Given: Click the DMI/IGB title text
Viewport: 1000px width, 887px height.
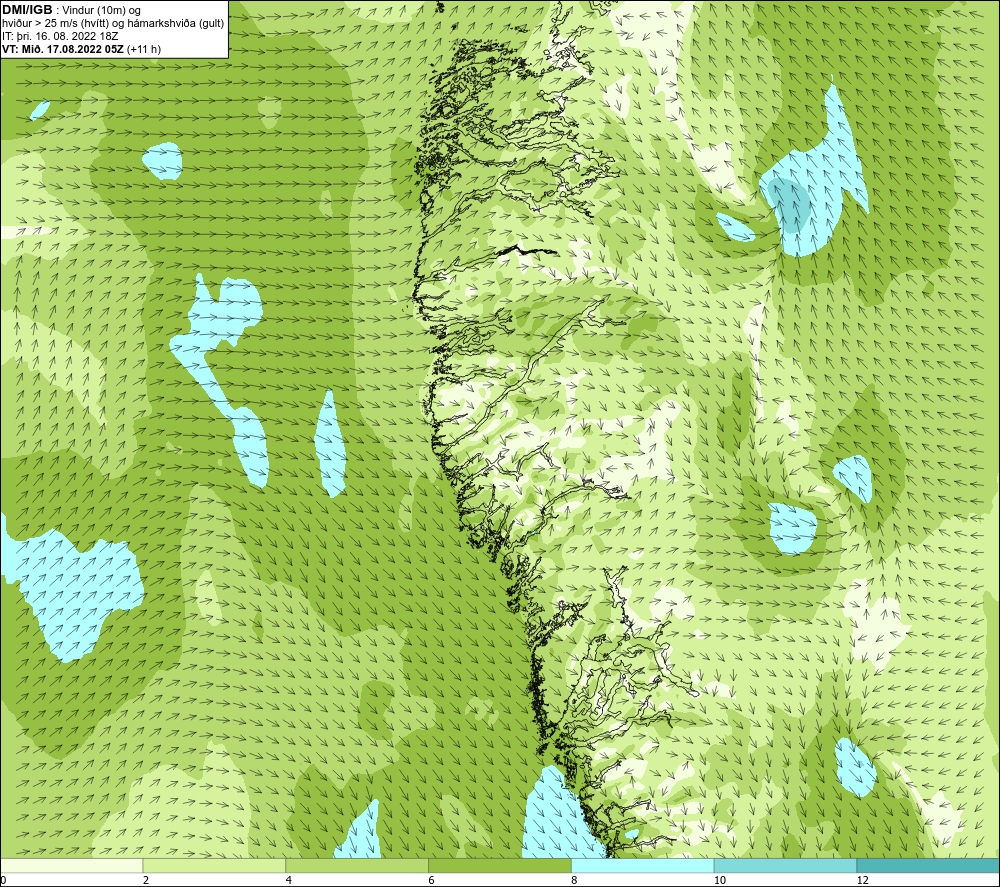Looking at the screenshot, I should coord(27,10).
